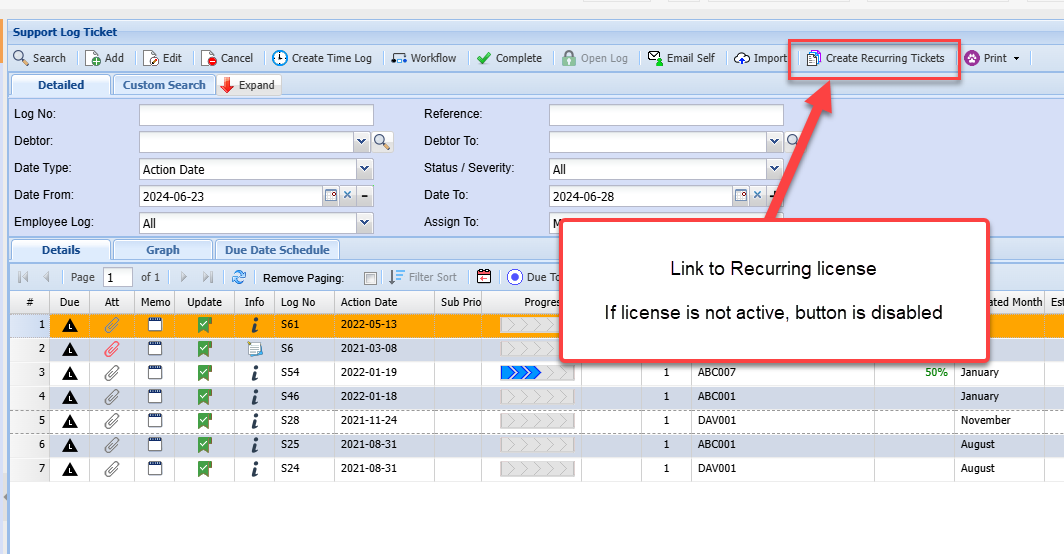Click the Edit toolbar button
The height and width of the screenshot is (554, 1064).
click(x=162, y=58)
